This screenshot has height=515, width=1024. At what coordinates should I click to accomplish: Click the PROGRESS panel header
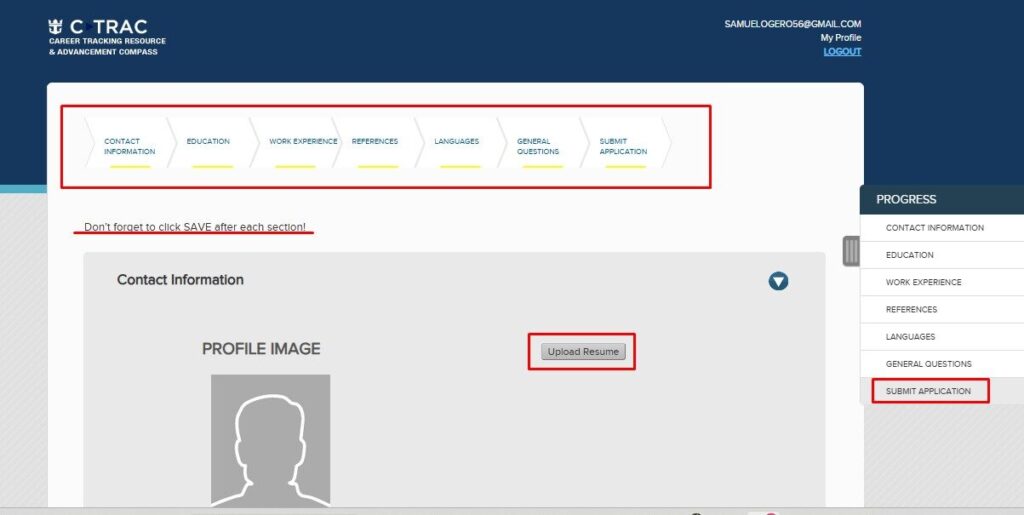[x=942, y=200]
